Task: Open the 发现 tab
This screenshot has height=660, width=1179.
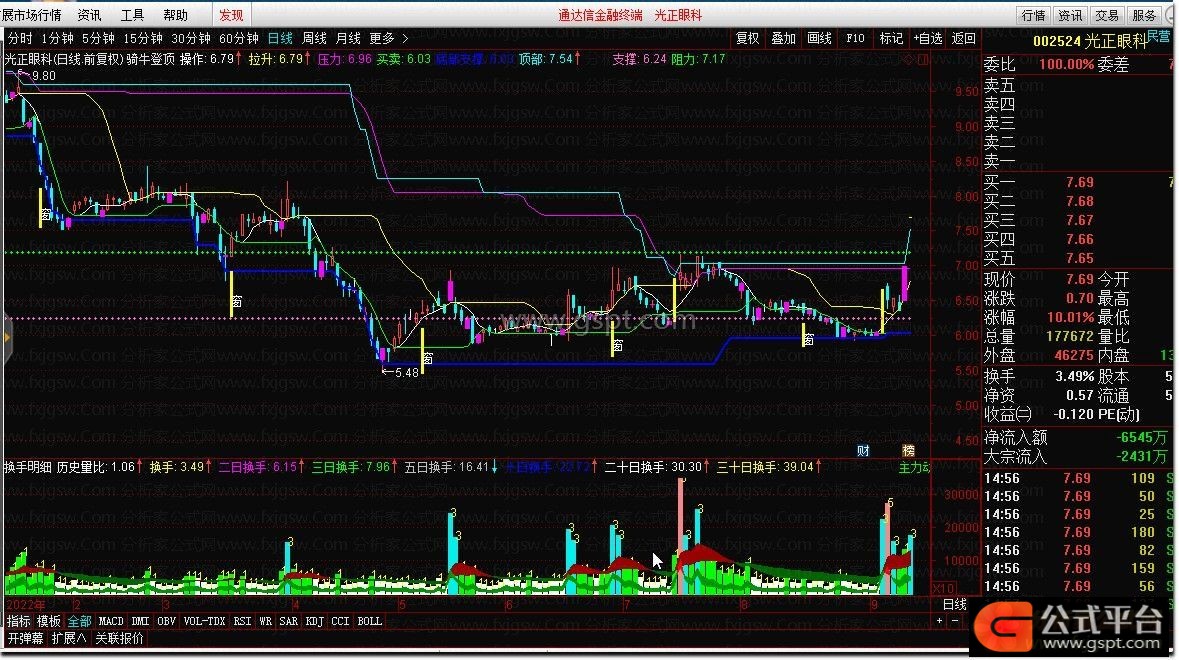Action: (231, 15)
